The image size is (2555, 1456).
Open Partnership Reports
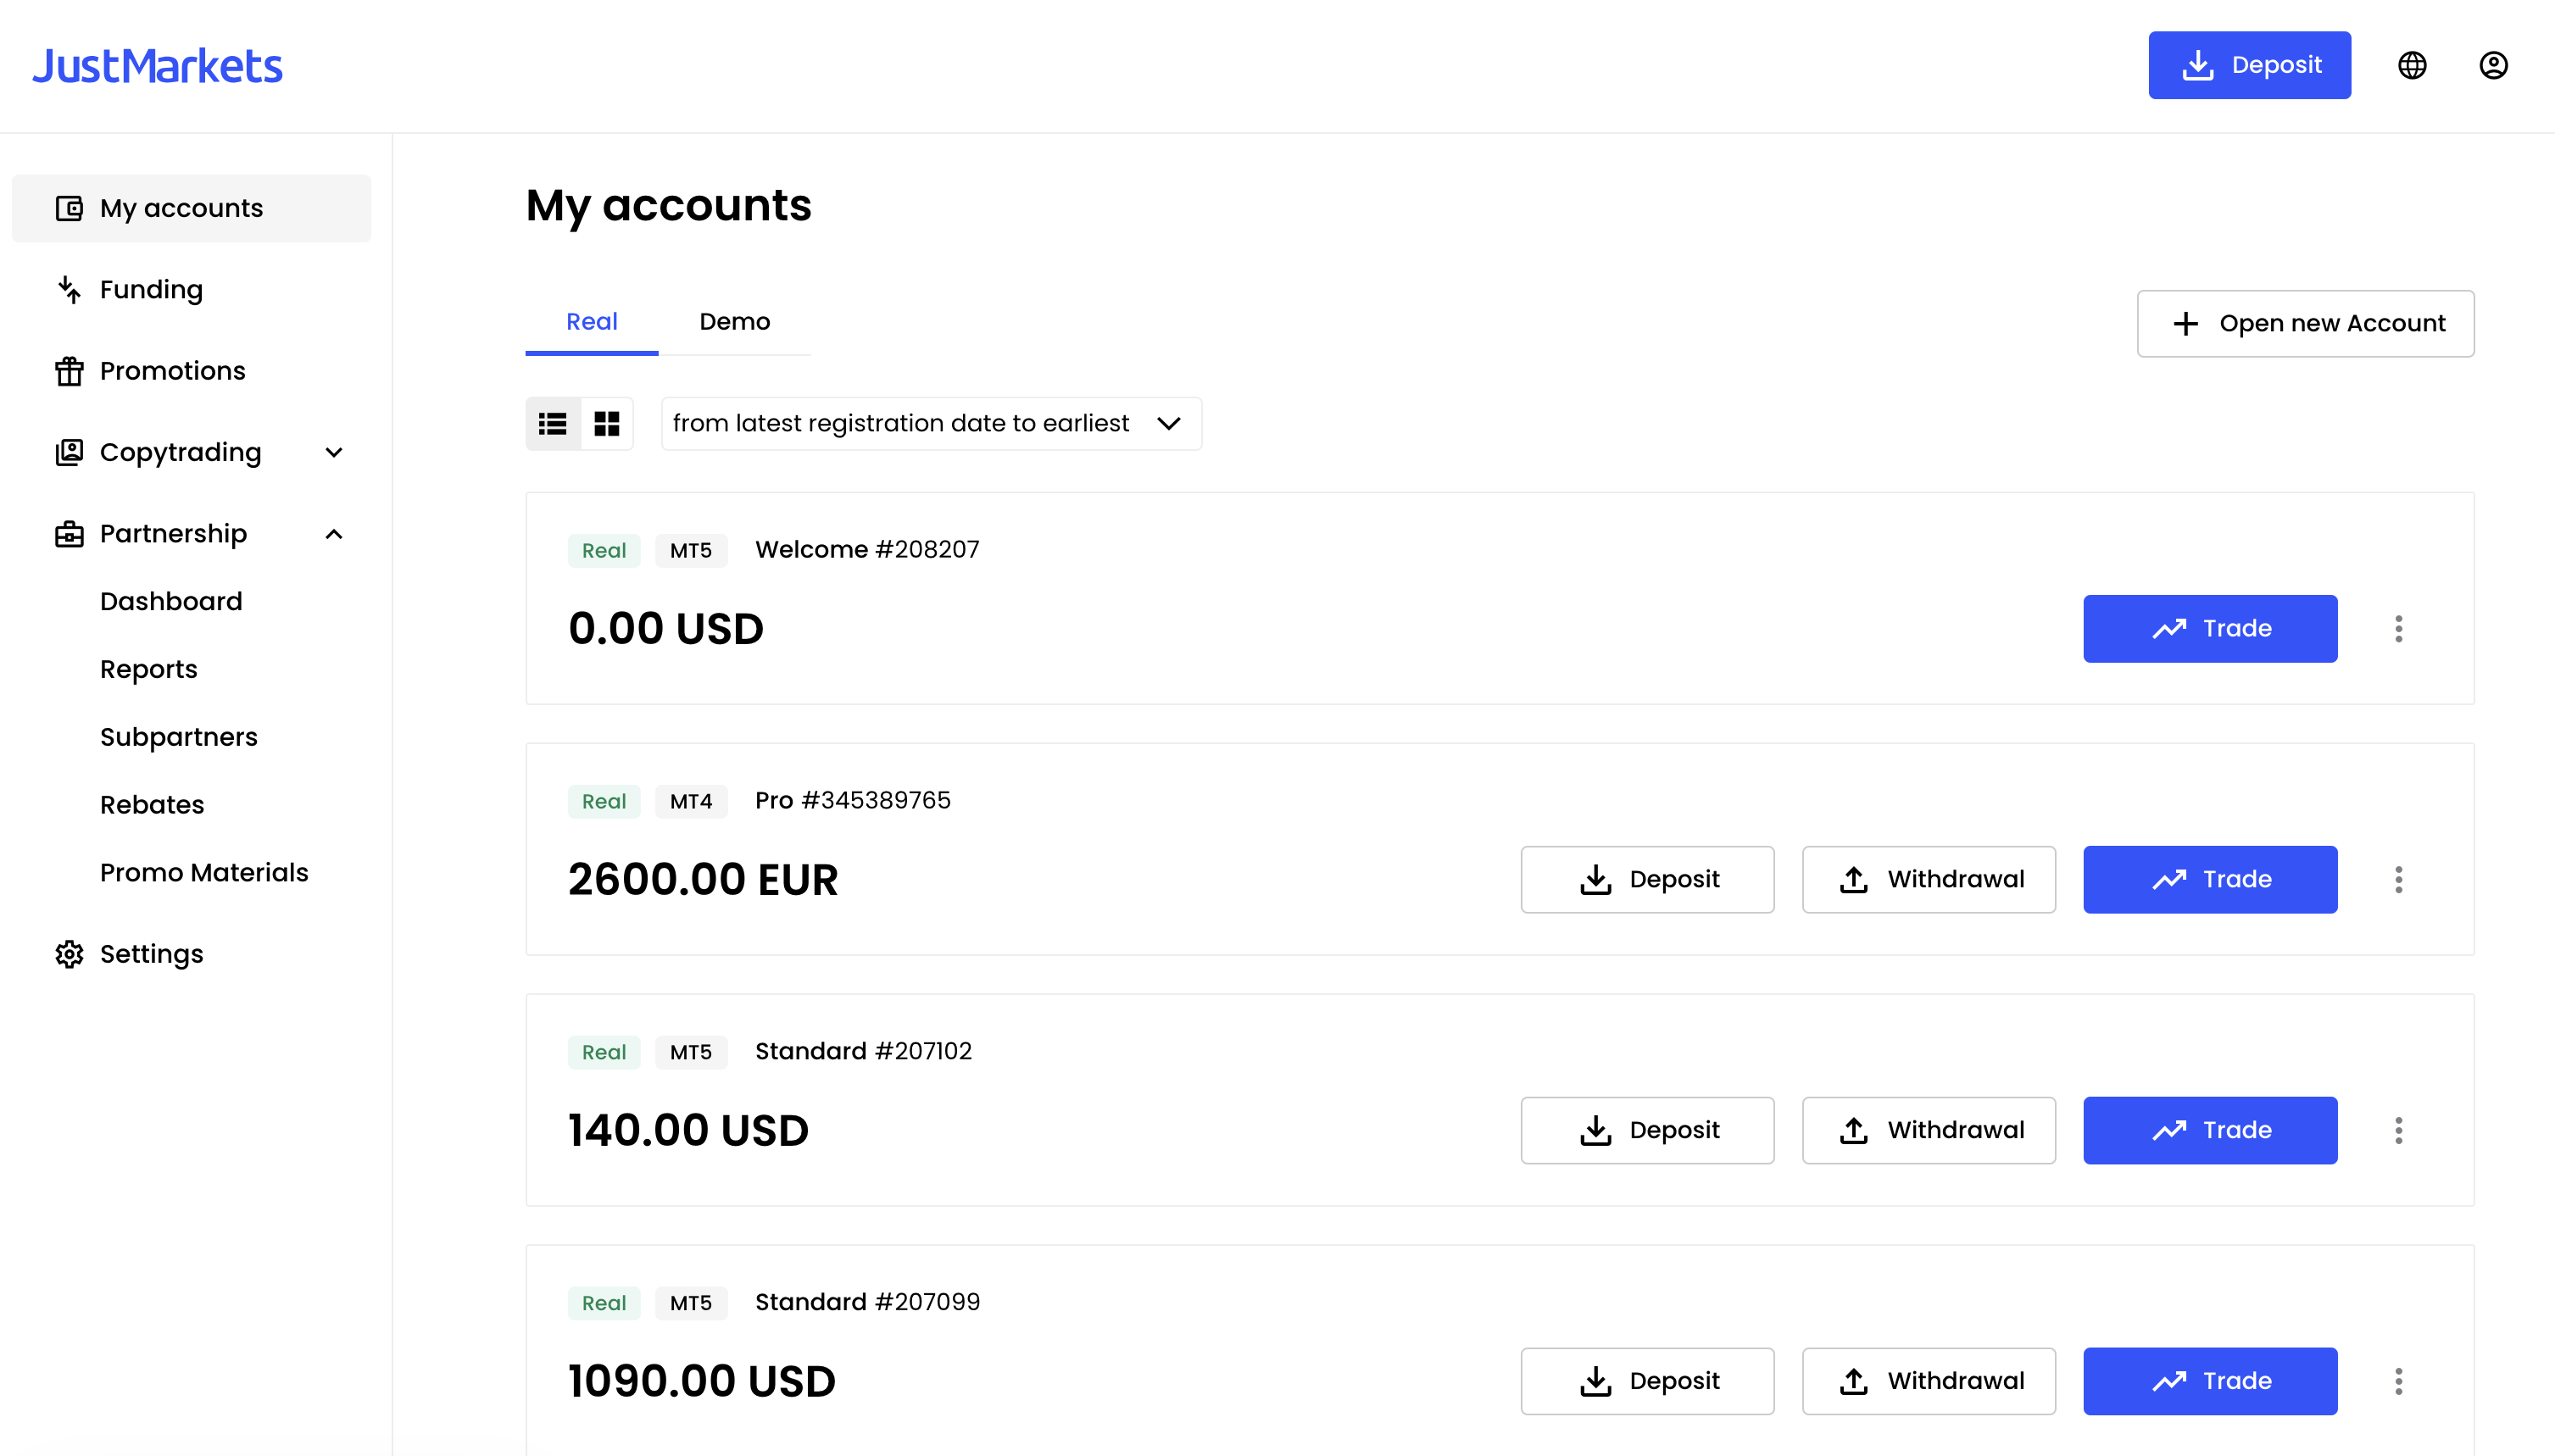tap(149, 669)
